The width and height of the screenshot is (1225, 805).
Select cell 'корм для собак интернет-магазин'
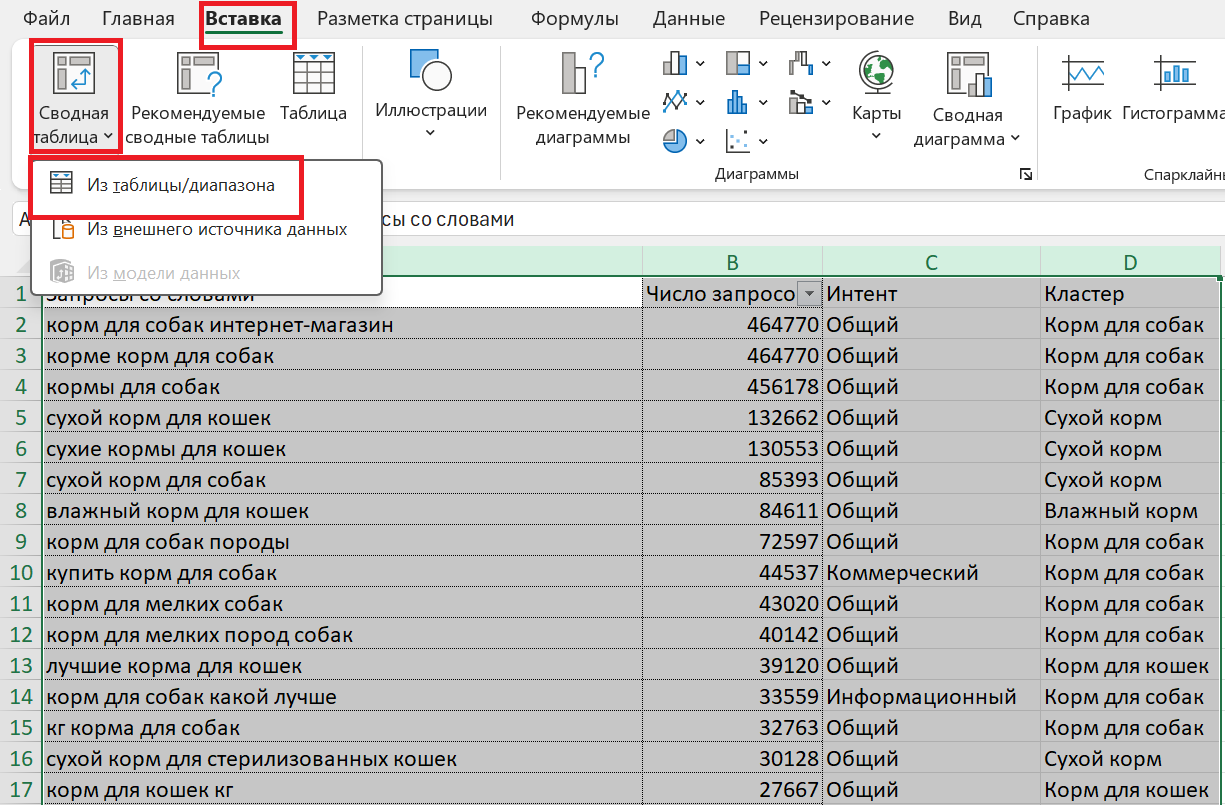click(342, 325)
